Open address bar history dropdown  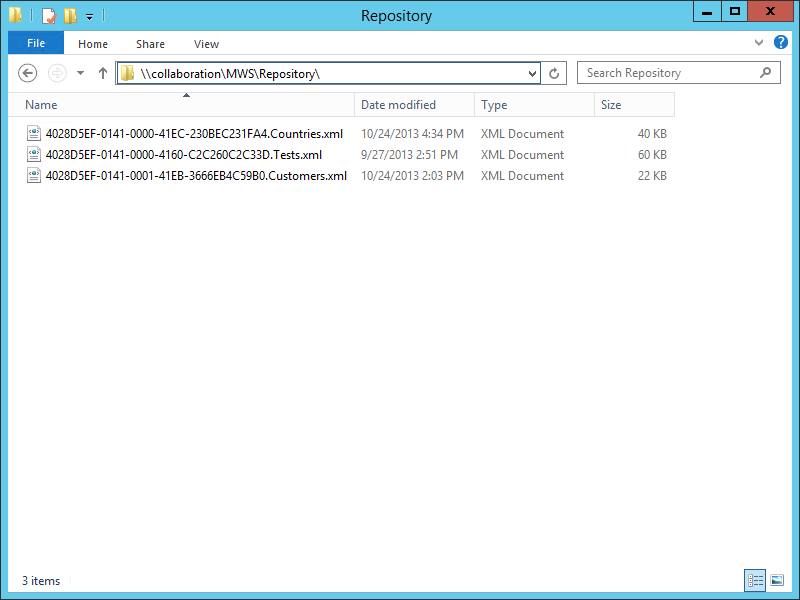533,73
